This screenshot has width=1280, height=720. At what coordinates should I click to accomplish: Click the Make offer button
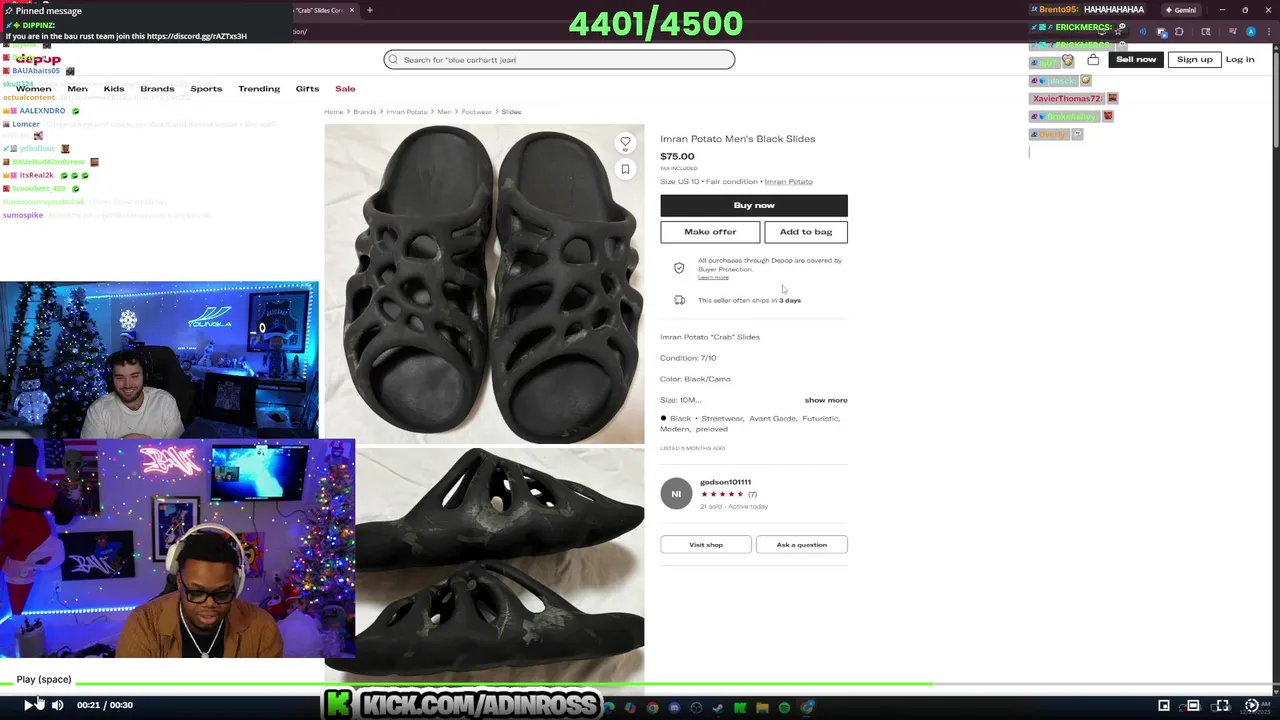710,232
